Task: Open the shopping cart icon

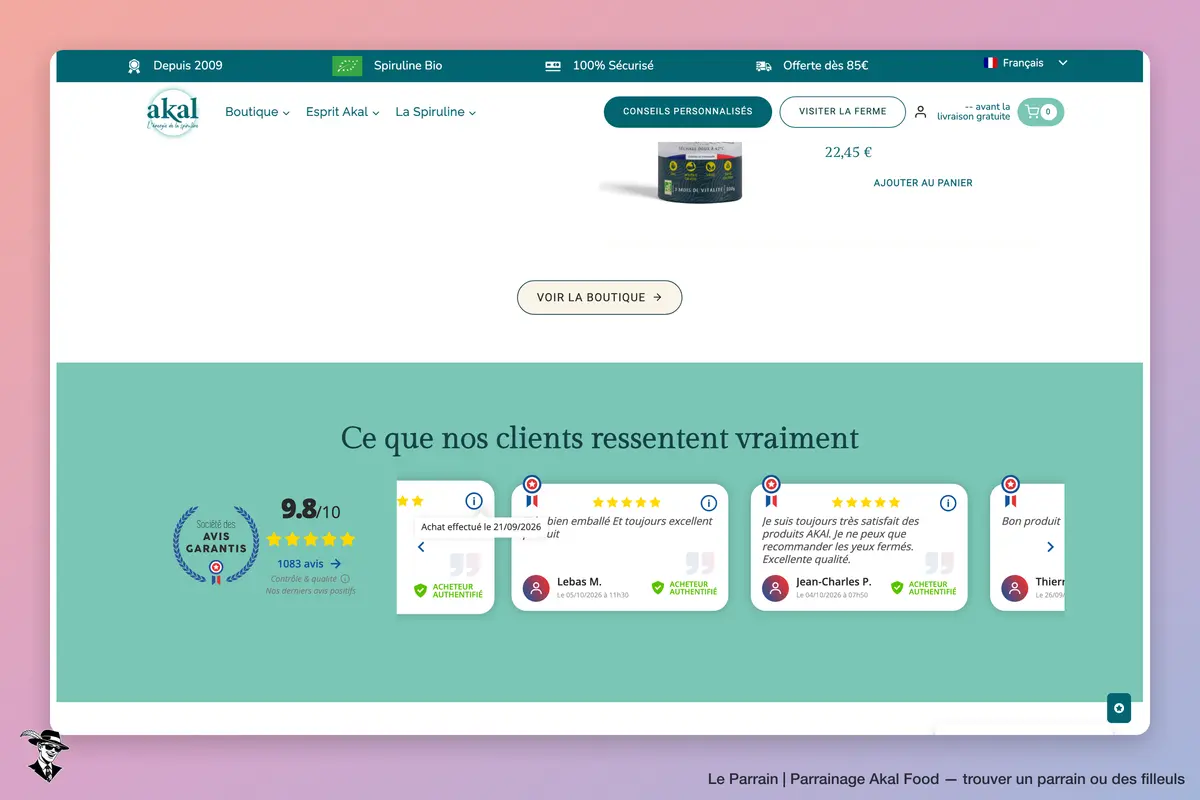Action: click(x=1040, y=112)
